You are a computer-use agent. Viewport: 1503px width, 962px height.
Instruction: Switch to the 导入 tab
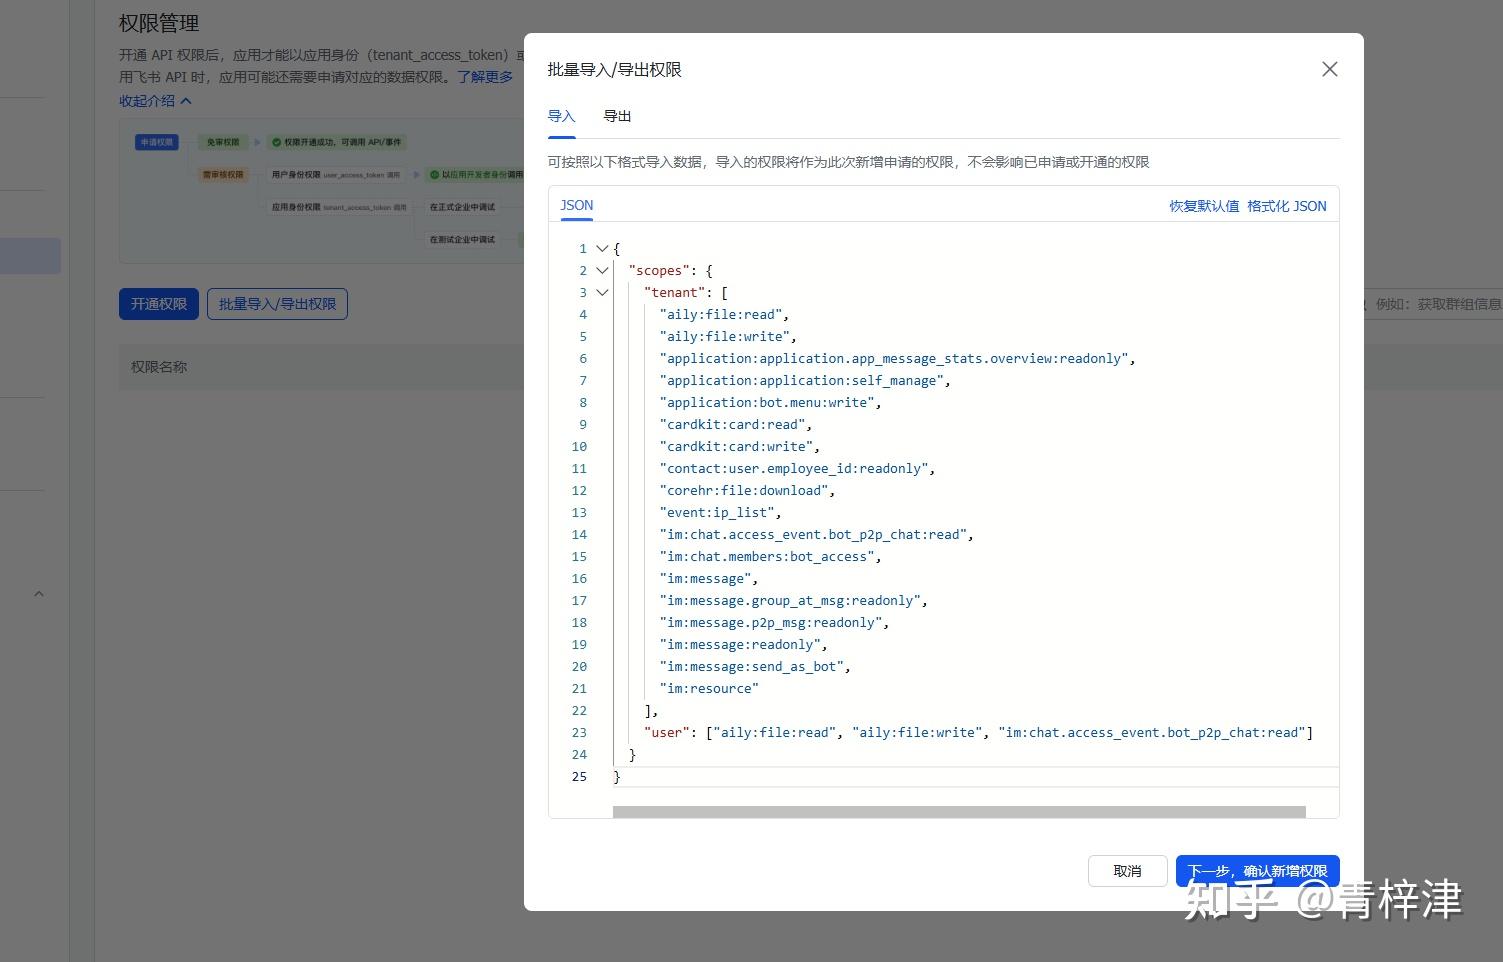[x=561, y=116]
